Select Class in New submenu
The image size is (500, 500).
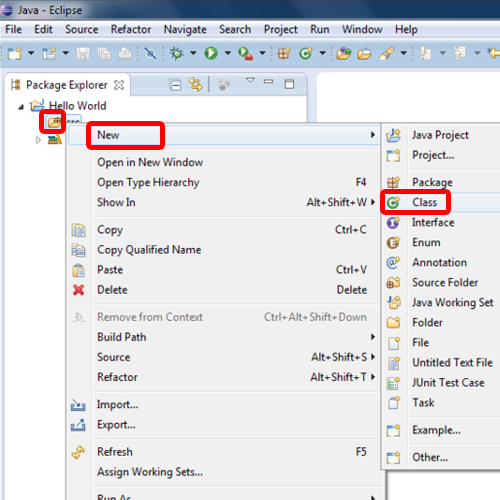click(442, 202)
